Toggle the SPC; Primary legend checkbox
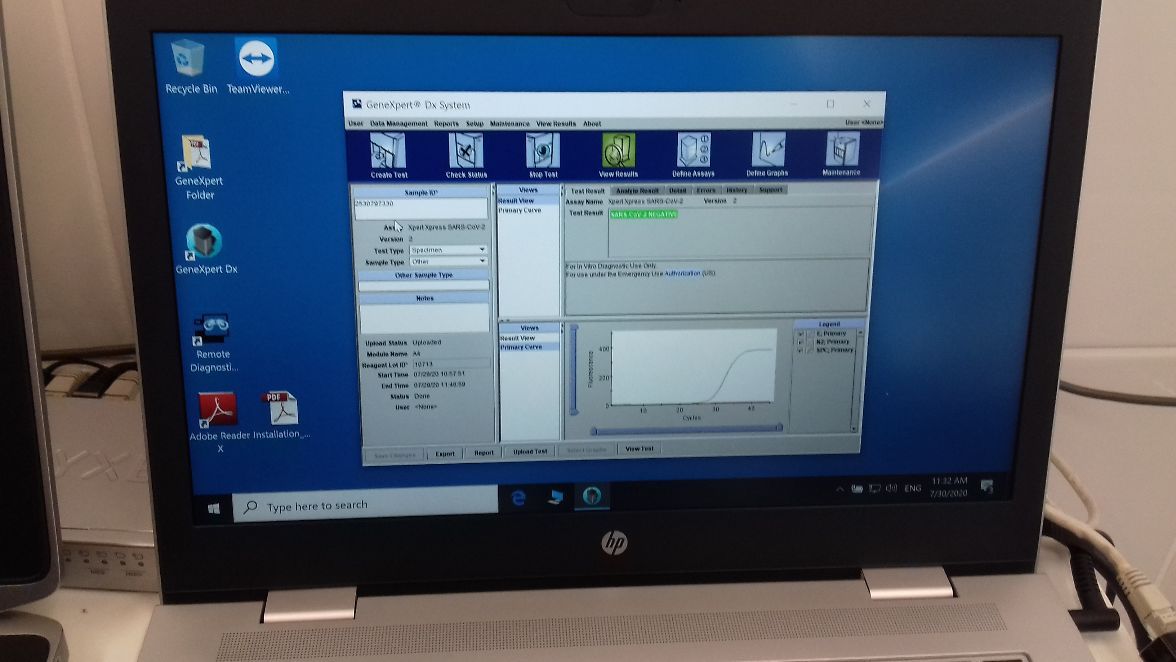Viewport: 1176px width, 662px height. pyautogui.click(x=800, y=350)
